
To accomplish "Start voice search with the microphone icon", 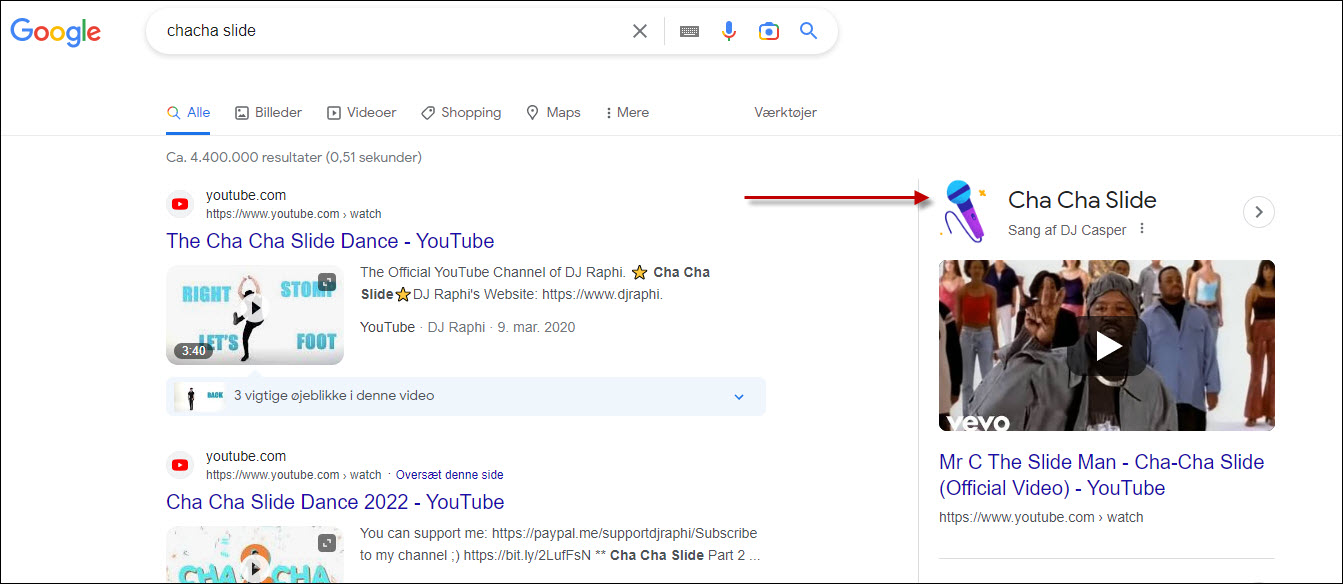I will click(x=729, y=31).
